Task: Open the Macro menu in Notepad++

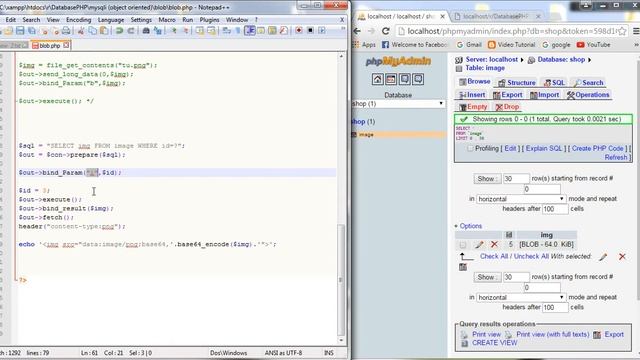Action: pos(167,20)
